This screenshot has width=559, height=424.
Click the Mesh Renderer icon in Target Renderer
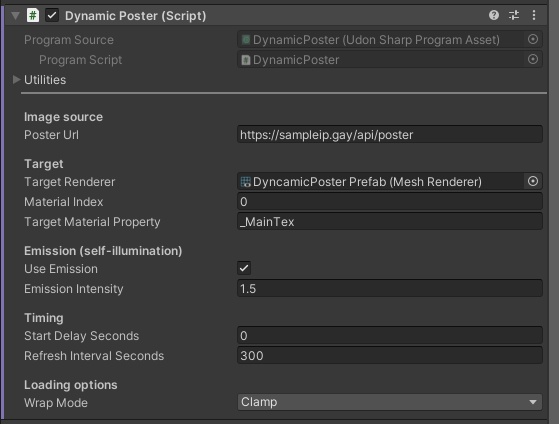[x=245, y=182]
